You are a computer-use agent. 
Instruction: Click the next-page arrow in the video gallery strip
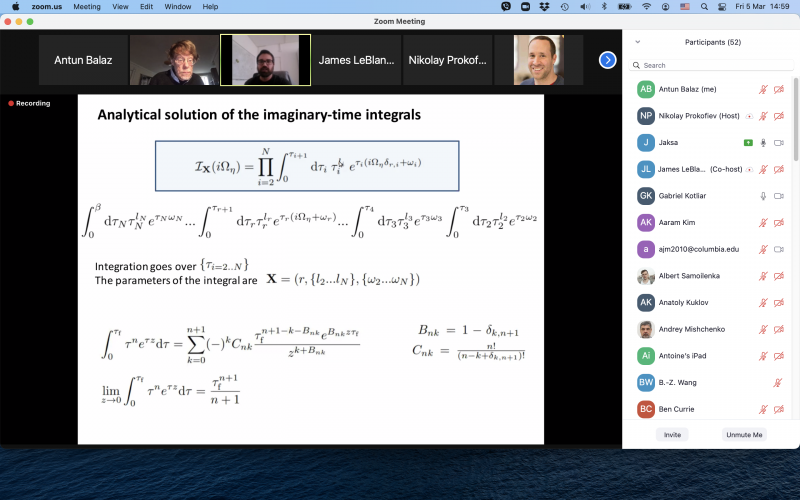click(607, 60)
